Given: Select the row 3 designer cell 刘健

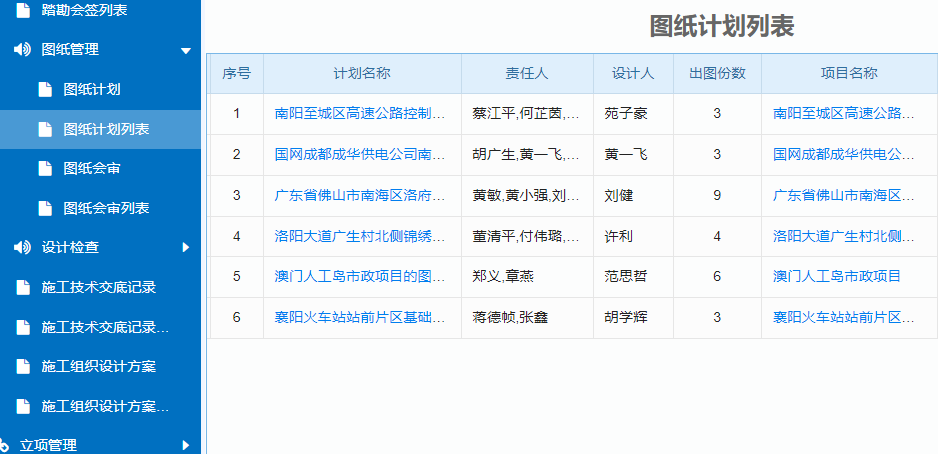Looking at the screenshot, I should [x=619, y=195].
